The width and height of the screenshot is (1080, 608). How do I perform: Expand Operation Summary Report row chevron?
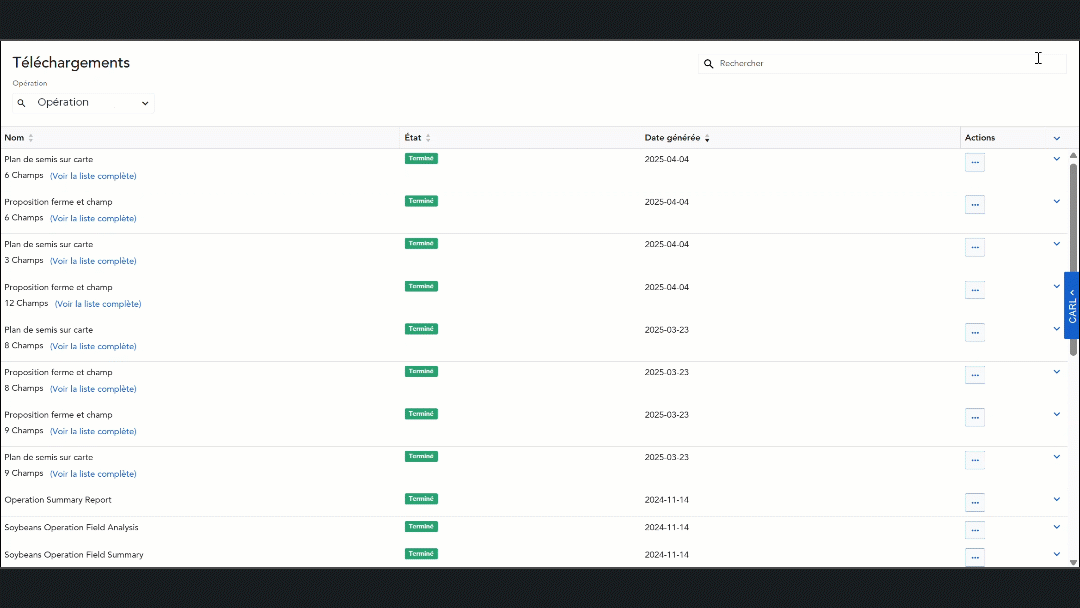(1057, 499)
